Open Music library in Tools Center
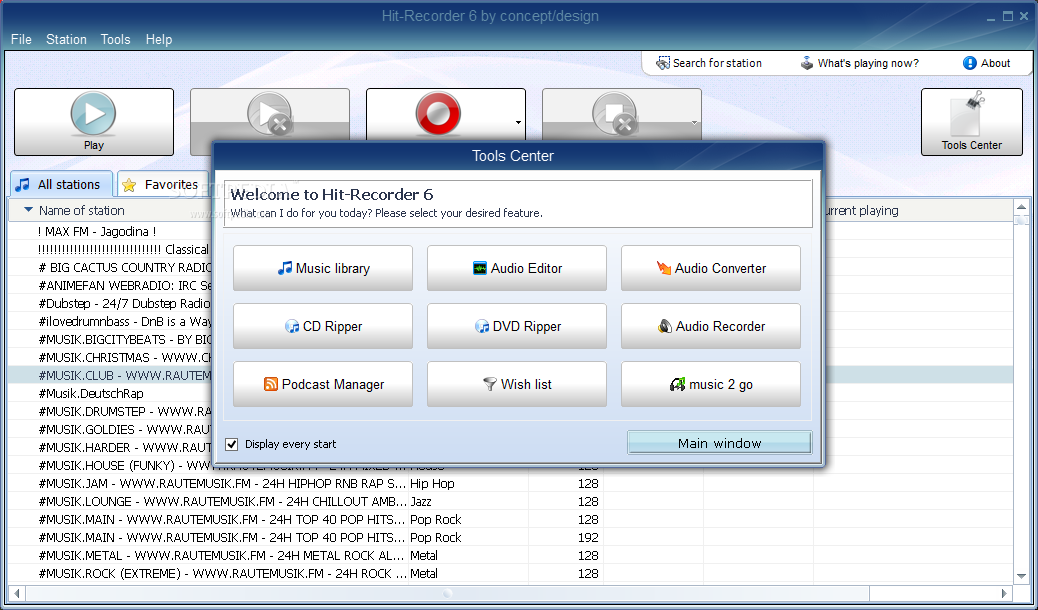Screen dimensions: 1038x610 (x=323, y=268)
